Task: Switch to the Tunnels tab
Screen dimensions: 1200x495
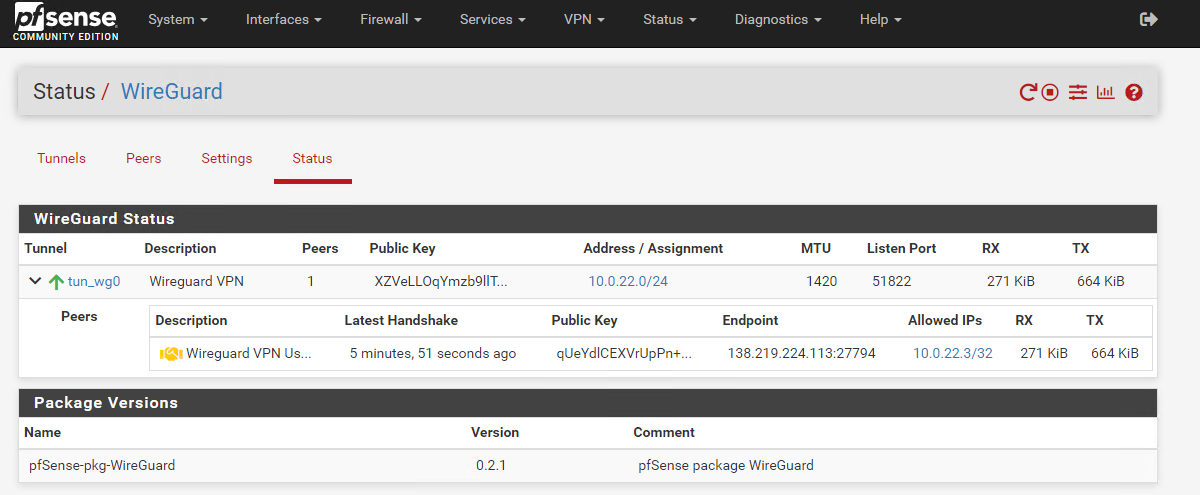Action: 61,159
